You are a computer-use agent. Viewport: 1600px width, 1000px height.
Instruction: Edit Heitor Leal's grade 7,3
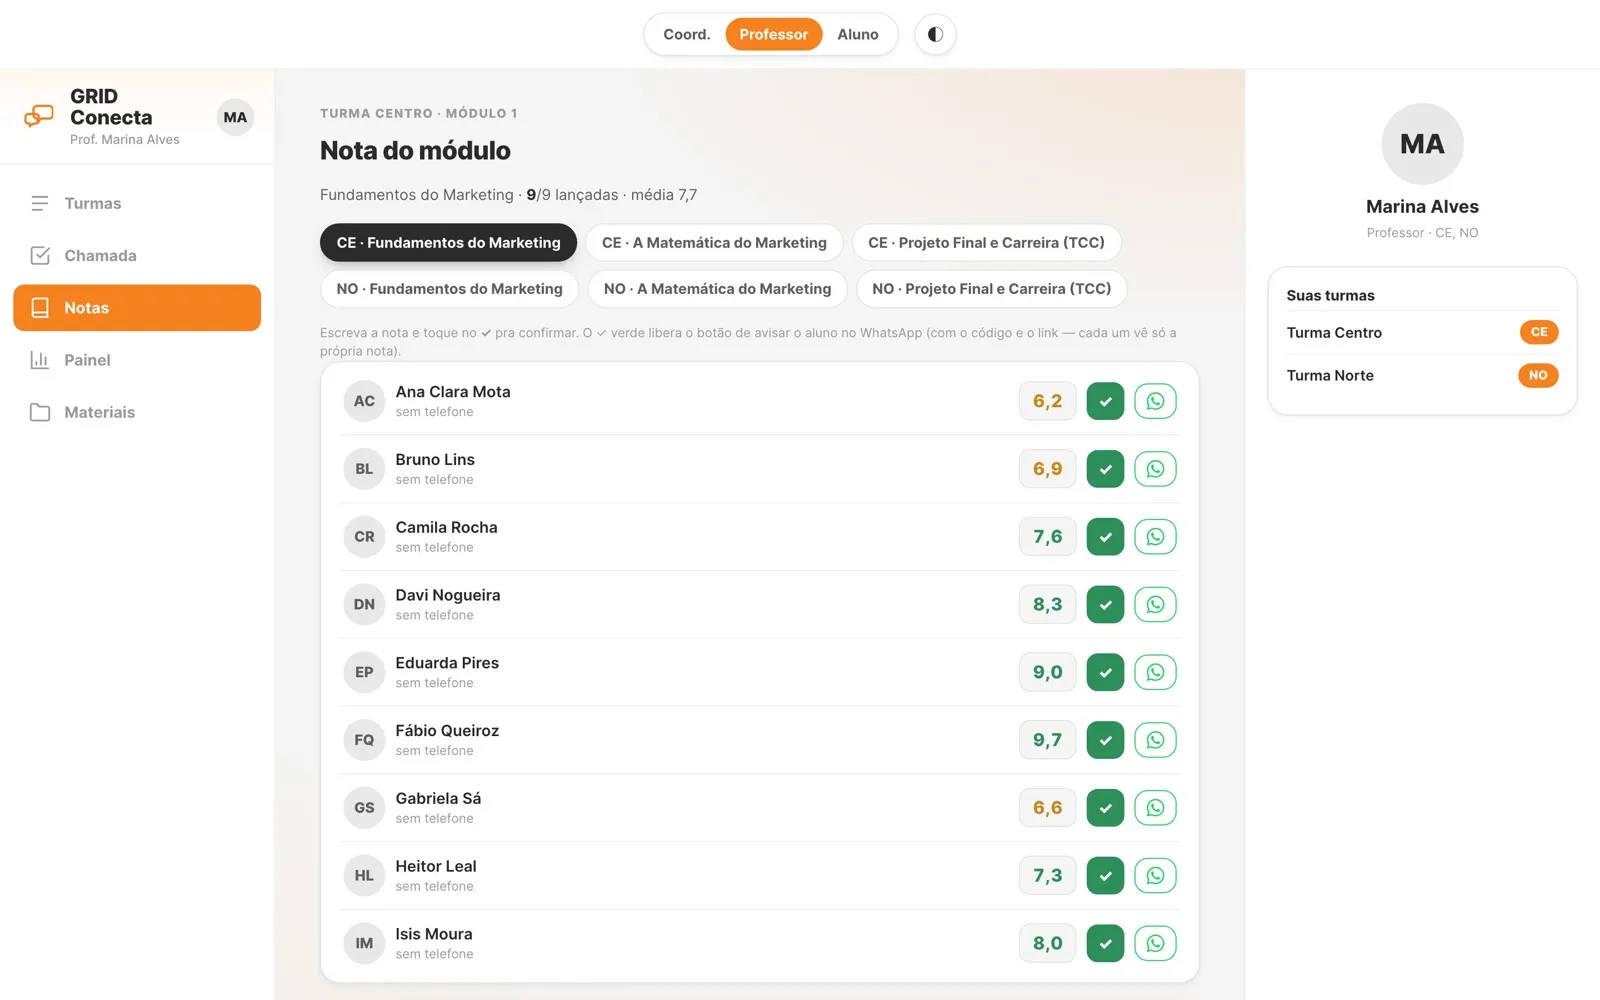pos(1047,876)
